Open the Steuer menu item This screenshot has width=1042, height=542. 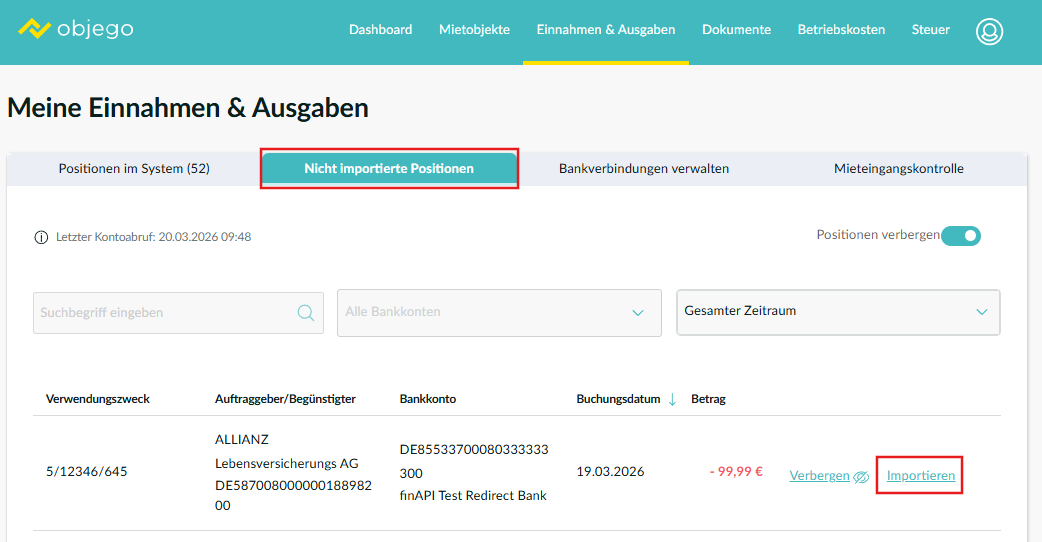(930, 30)
